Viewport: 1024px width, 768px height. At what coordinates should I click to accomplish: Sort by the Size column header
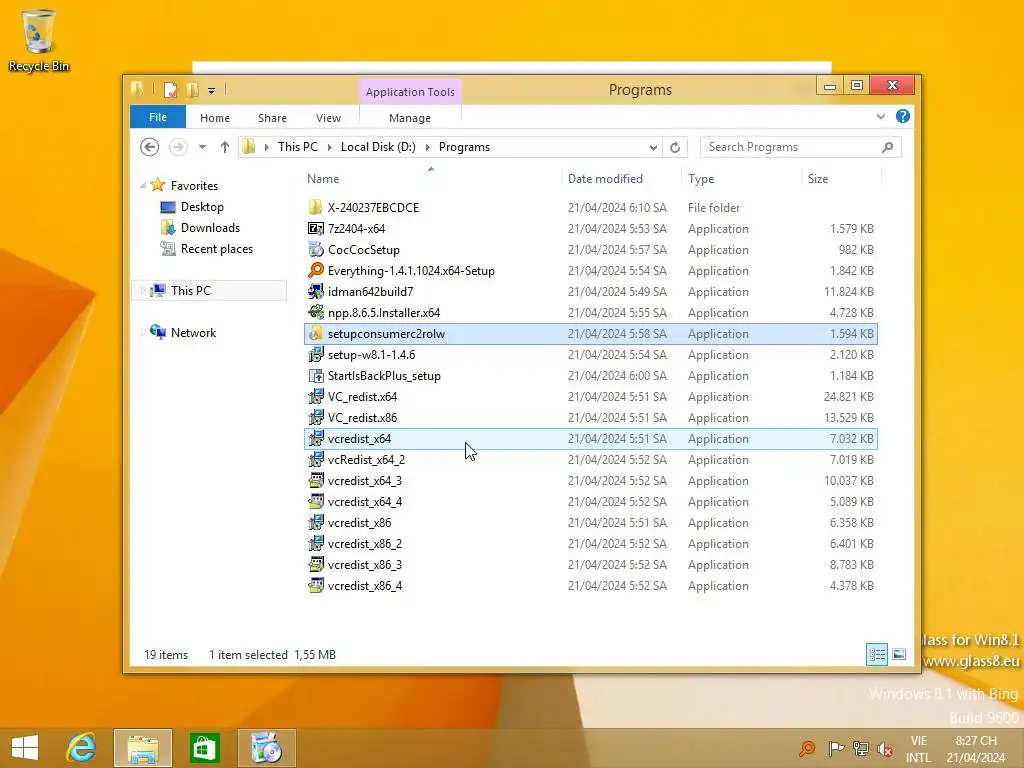pos(818,179)
